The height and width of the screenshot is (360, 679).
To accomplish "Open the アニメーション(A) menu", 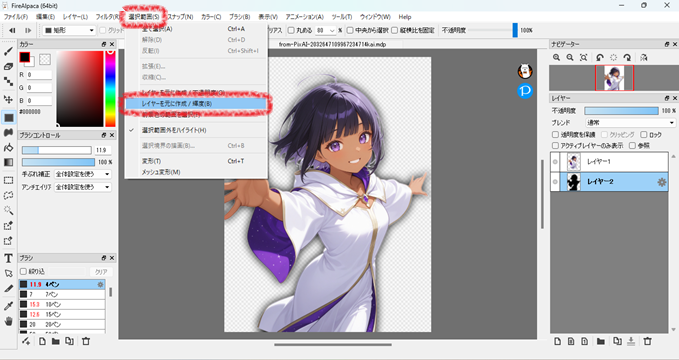I will click(x=304, y=17).
